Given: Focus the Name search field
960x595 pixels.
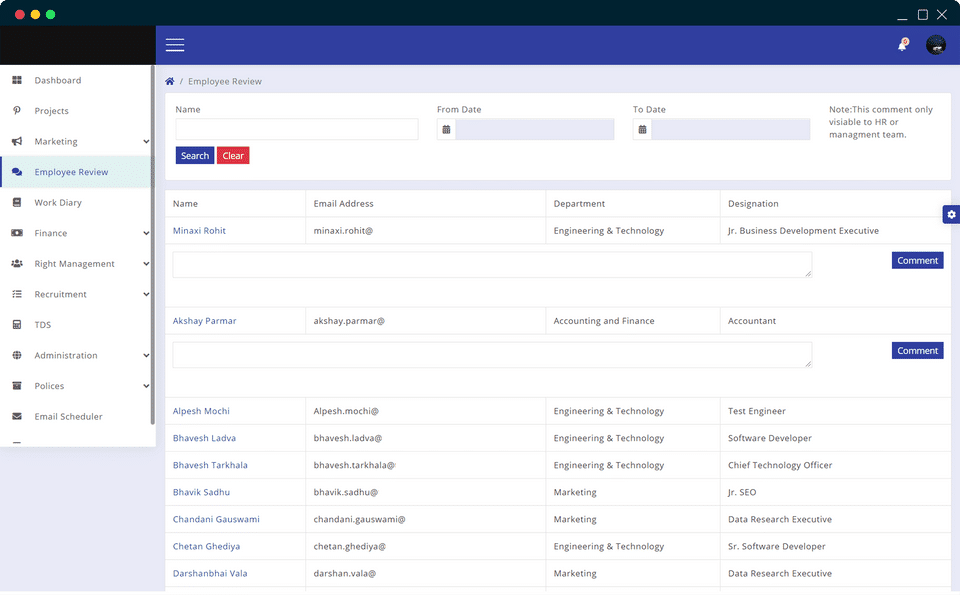Looking at the screenshot, I should pyautogui.click(x=297, y=129).
